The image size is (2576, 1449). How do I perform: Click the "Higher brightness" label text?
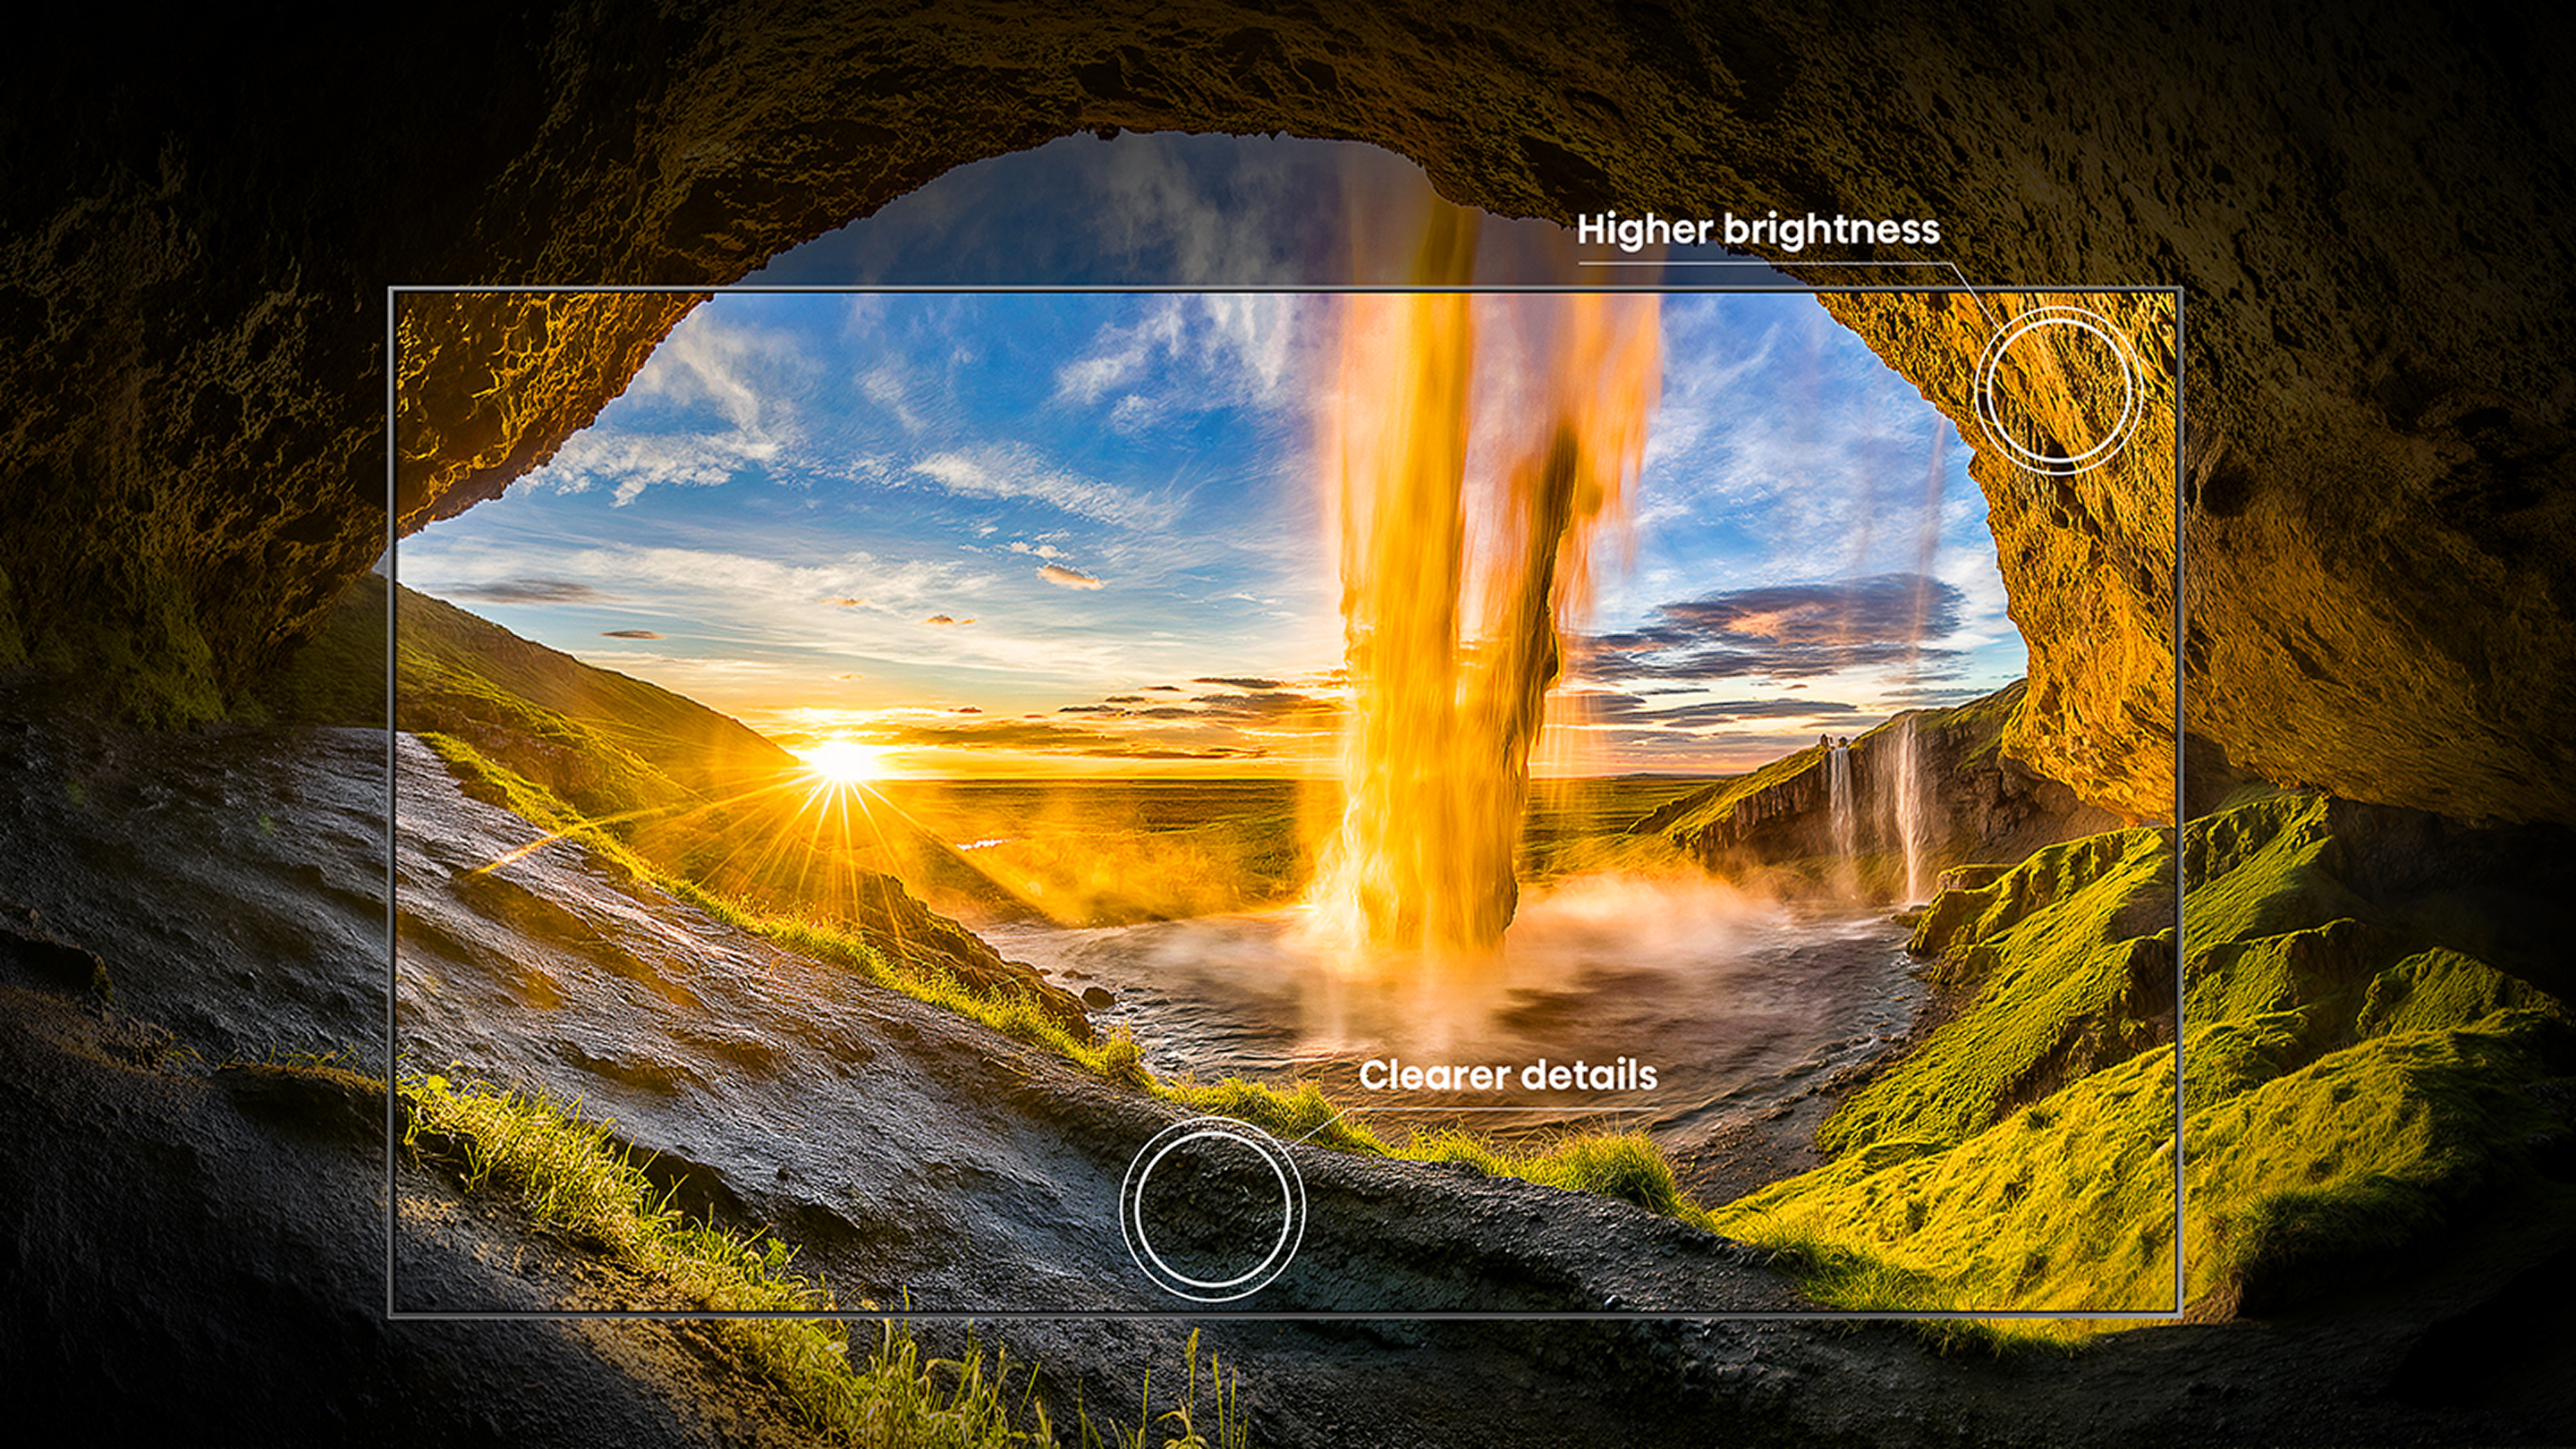click(x=1757, y=230)
